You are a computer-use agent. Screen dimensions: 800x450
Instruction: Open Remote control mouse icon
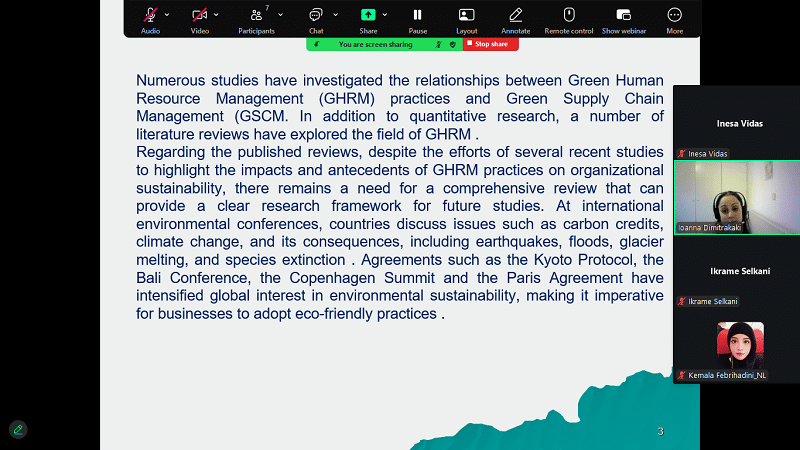pyautogui.click(x=569, y=16)
